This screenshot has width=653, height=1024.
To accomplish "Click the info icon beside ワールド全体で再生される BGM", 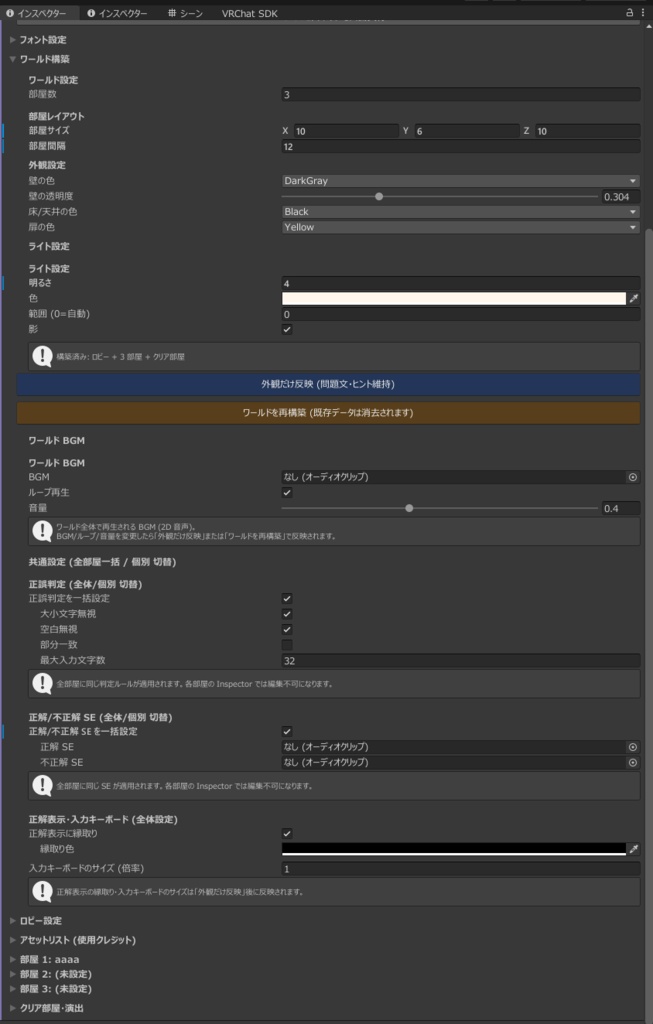I will pyautogui.click(x=42, y=532).
